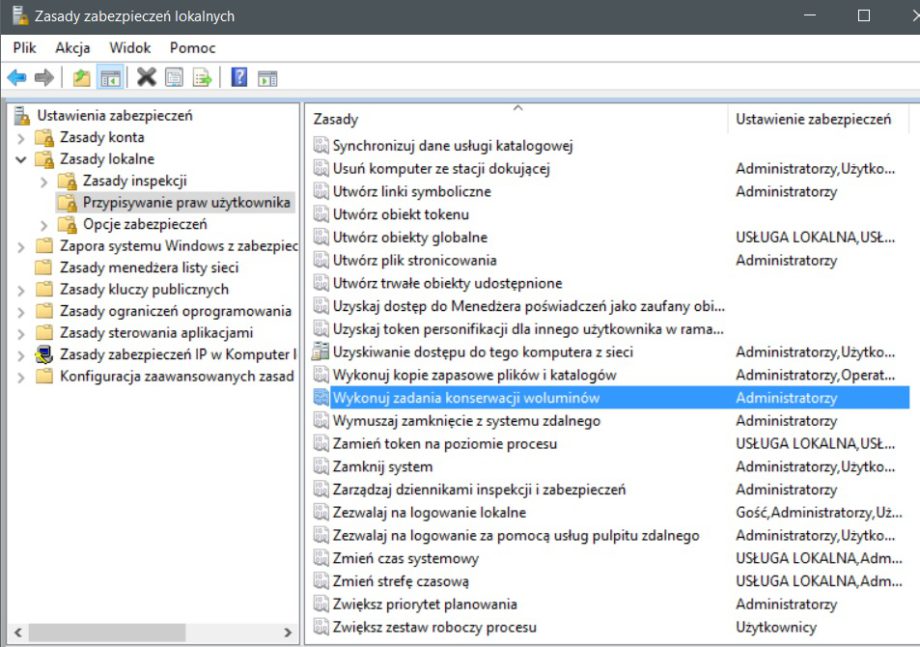The width and height of the screenshot is (920, 647).
Task: Open the Widok menu
Action: pyautogui.click(x=129, y=47)
